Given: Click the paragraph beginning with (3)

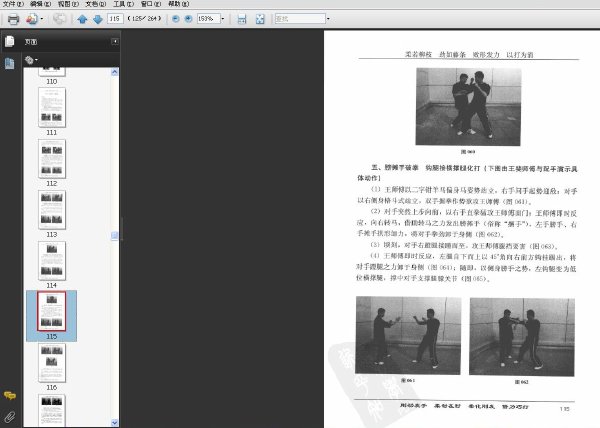Looking at the screenshot, I should 465,246.
